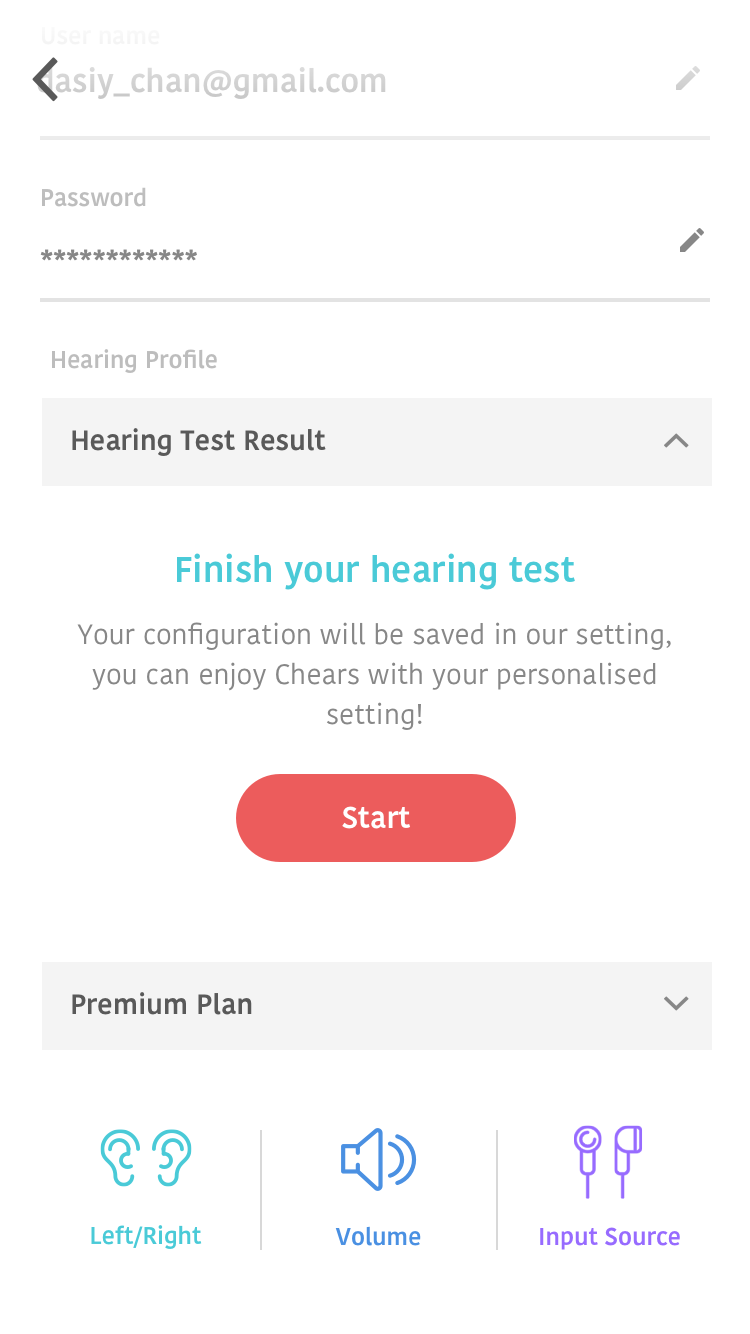Open the Premium Plan section title

click(x=161, y=1004)
